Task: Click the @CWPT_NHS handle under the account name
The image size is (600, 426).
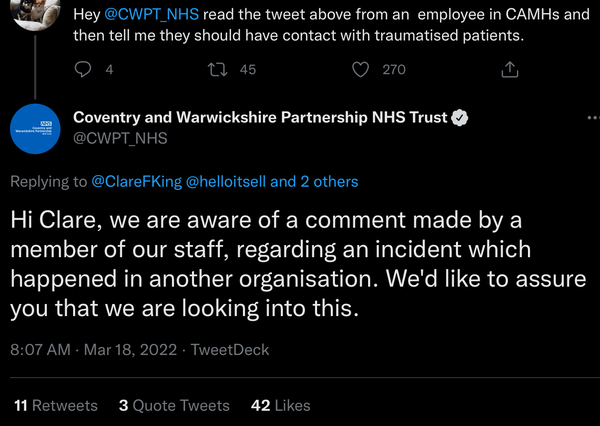Action: (x=119, y=138)
